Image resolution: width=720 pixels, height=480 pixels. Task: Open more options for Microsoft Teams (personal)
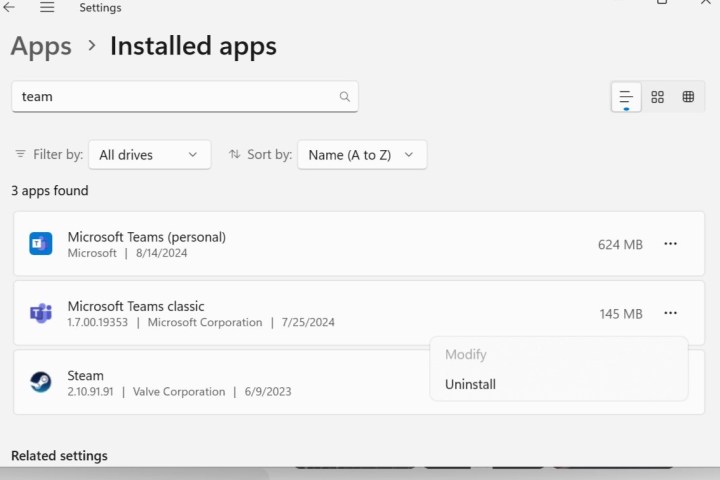click(670, 244)
